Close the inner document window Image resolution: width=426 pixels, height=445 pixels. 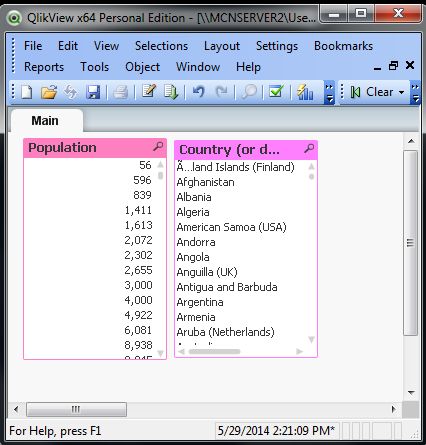410,65
